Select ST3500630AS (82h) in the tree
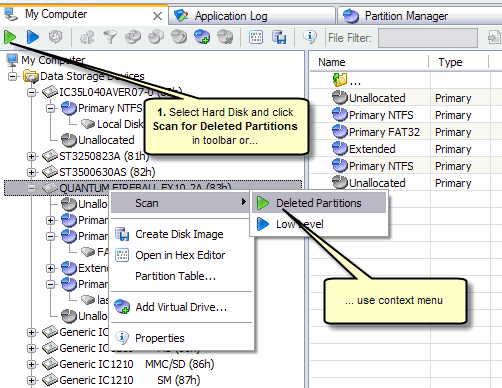 click(107, 172)
